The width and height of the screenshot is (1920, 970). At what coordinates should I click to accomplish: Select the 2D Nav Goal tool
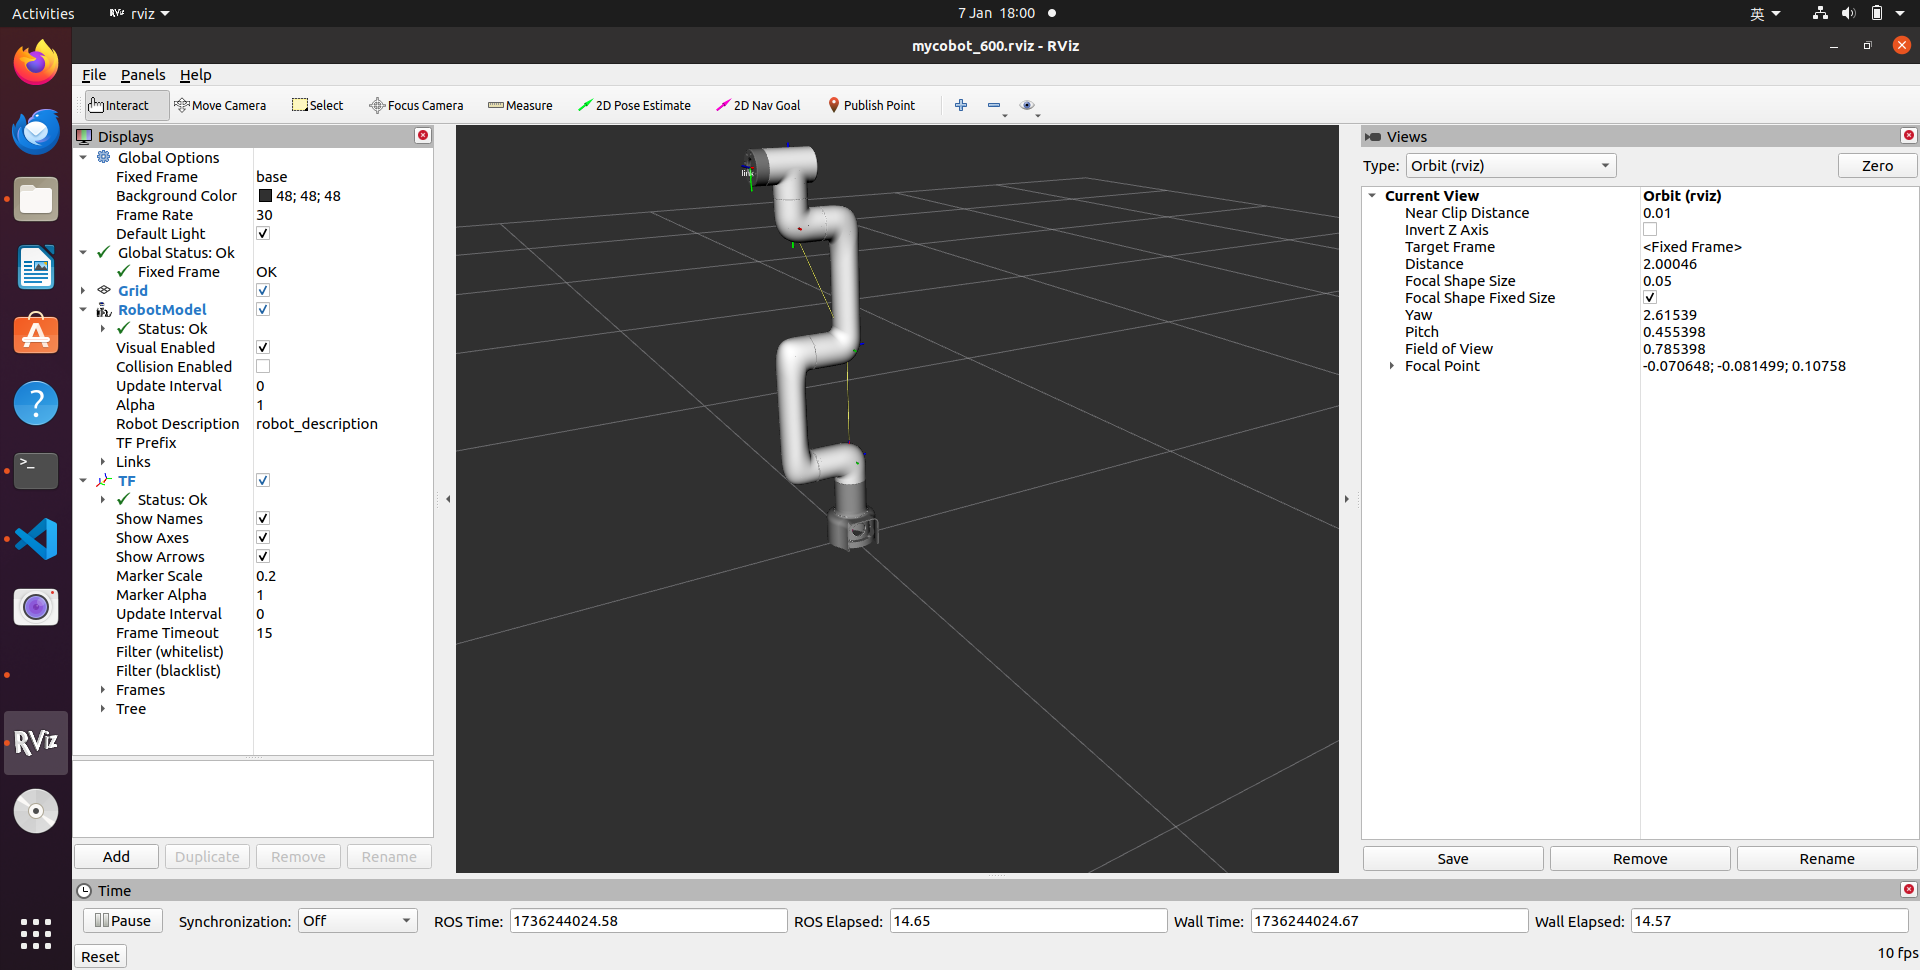[x=758, y=105]
